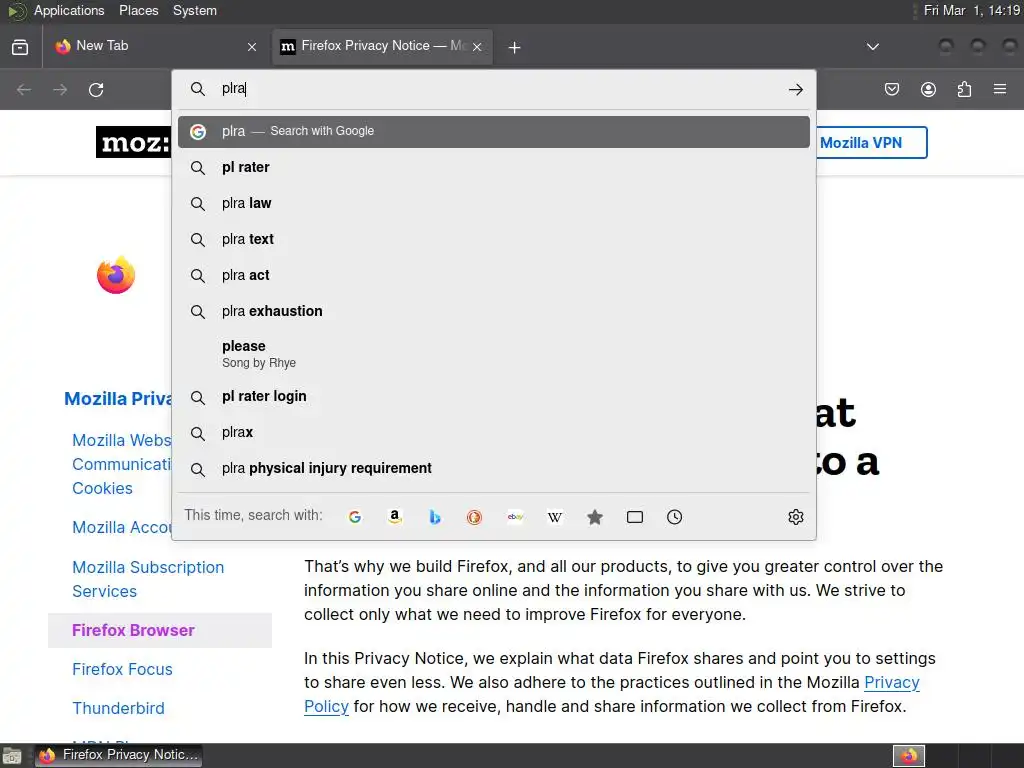Go forward to the next page
1024x768 pixels.
(60, 89)
